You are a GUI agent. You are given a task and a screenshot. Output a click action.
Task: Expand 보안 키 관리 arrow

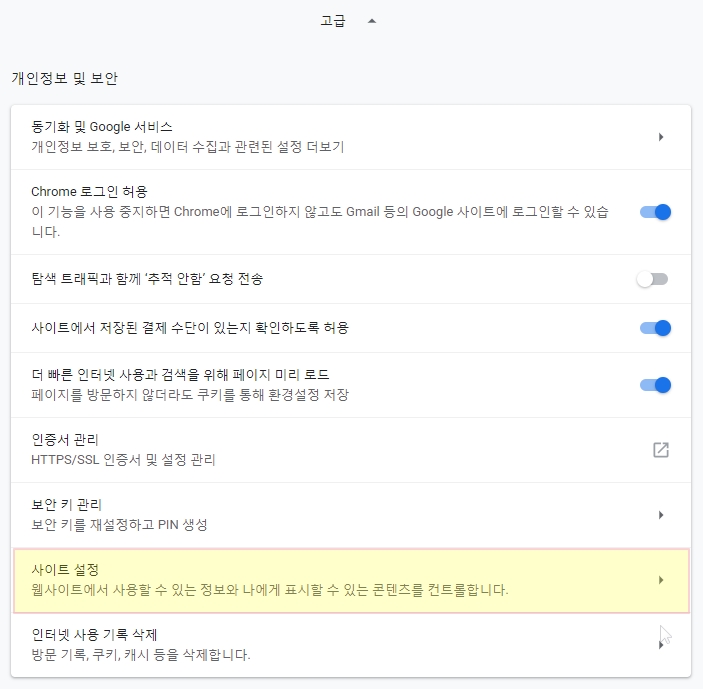tap(661, 515)
